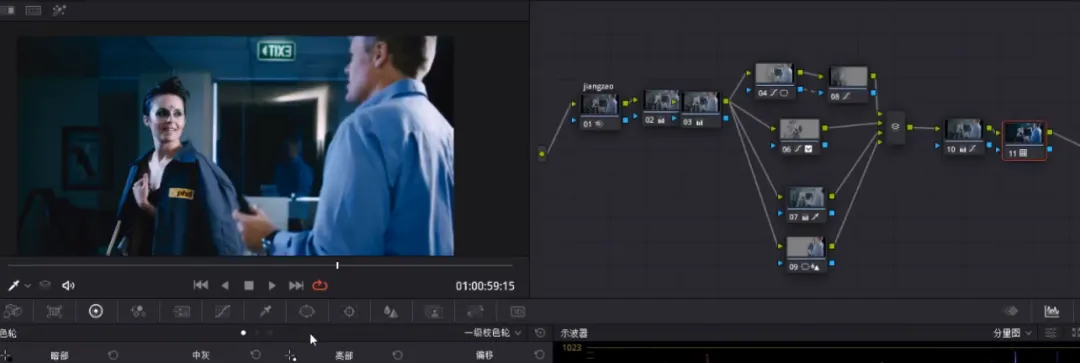Expand the 一级校色轮 mode dropdown
Screen dimensions: 1080x363
click(492, 333)
